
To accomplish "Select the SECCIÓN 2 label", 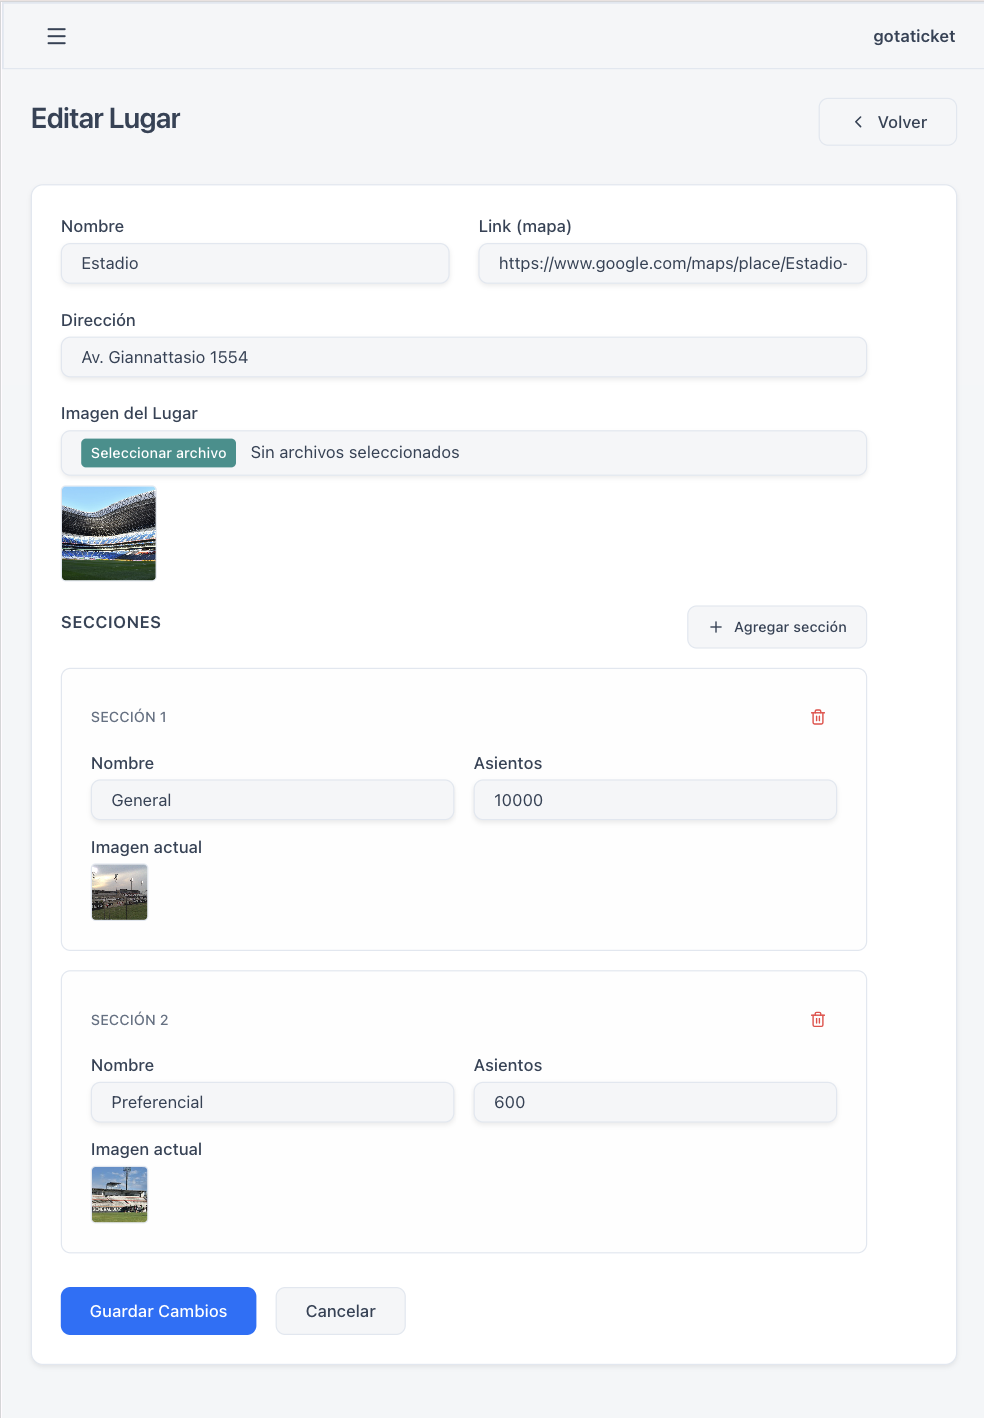I will tap(129, 1019).
